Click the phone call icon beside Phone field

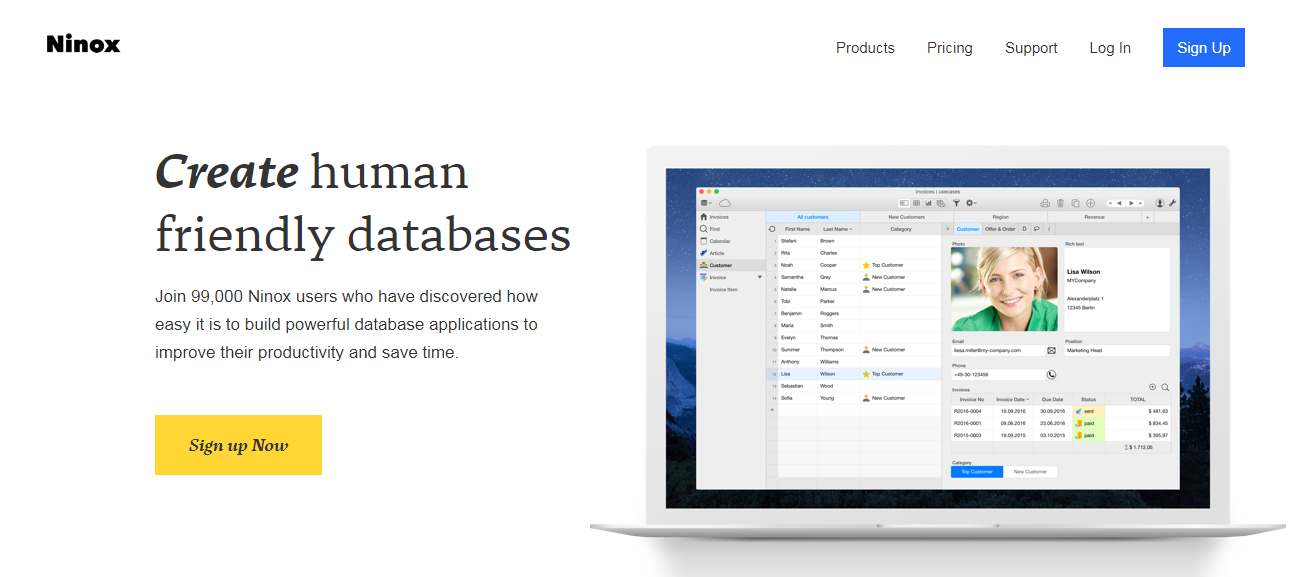[x=1051, y=375]
